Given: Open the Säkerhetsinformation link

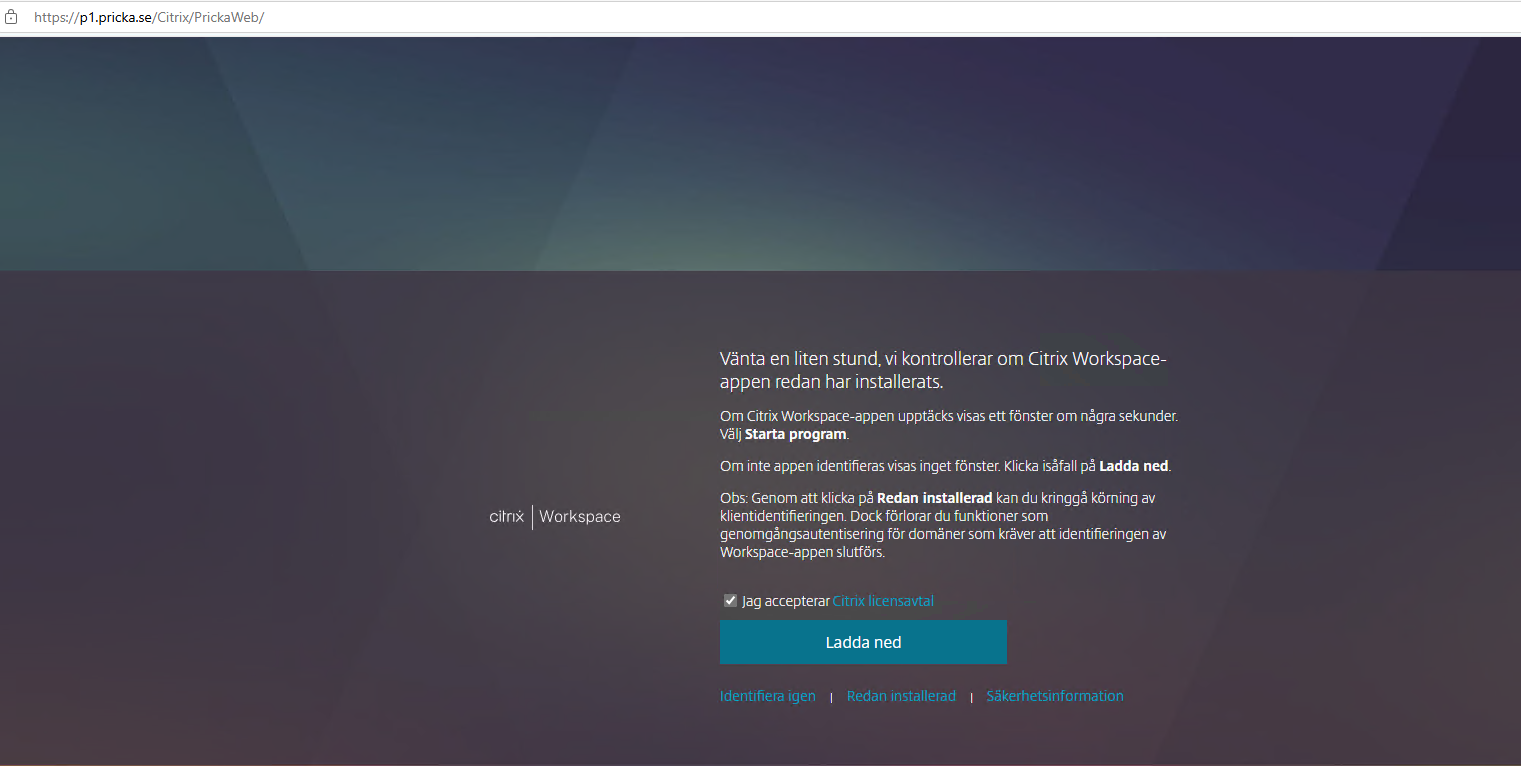Looking at the screenshot, I should [1055, 696].
